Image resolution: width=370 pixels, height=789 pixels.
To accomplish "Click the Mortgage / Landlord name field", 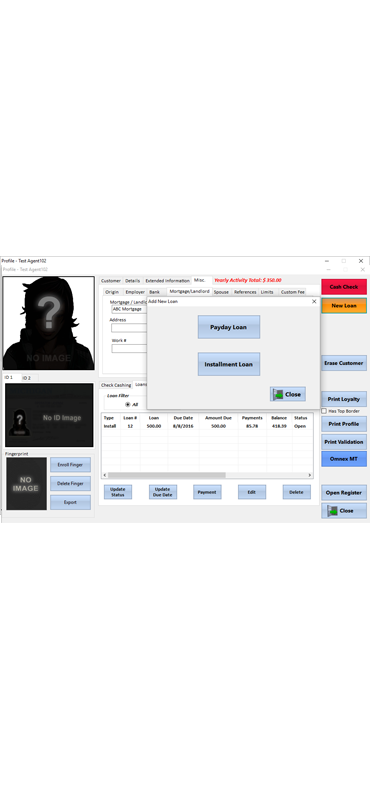I will 129,309.
